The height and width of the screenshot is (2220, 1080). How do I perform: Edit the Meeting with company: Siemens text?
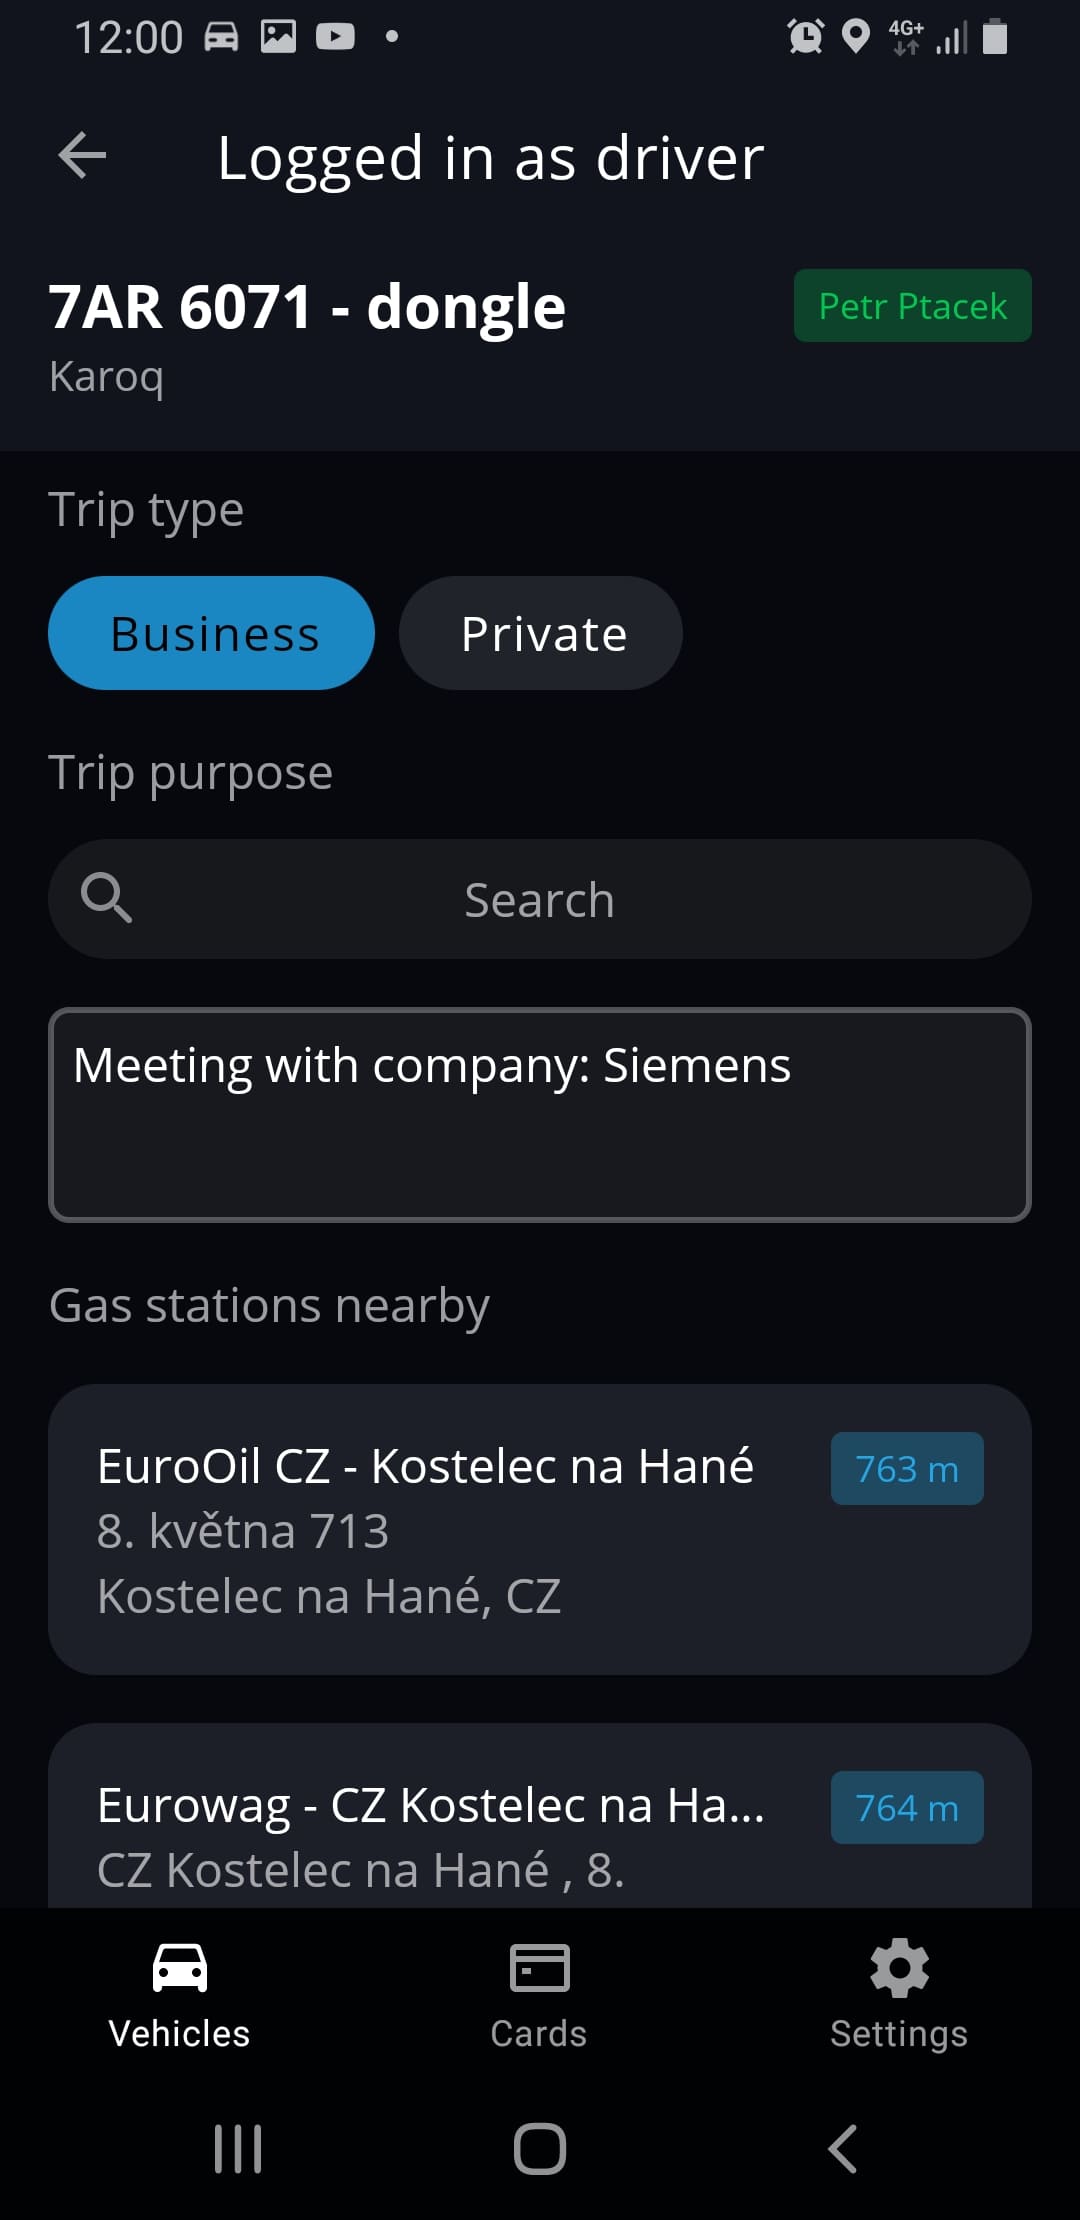coord(540,1114)
